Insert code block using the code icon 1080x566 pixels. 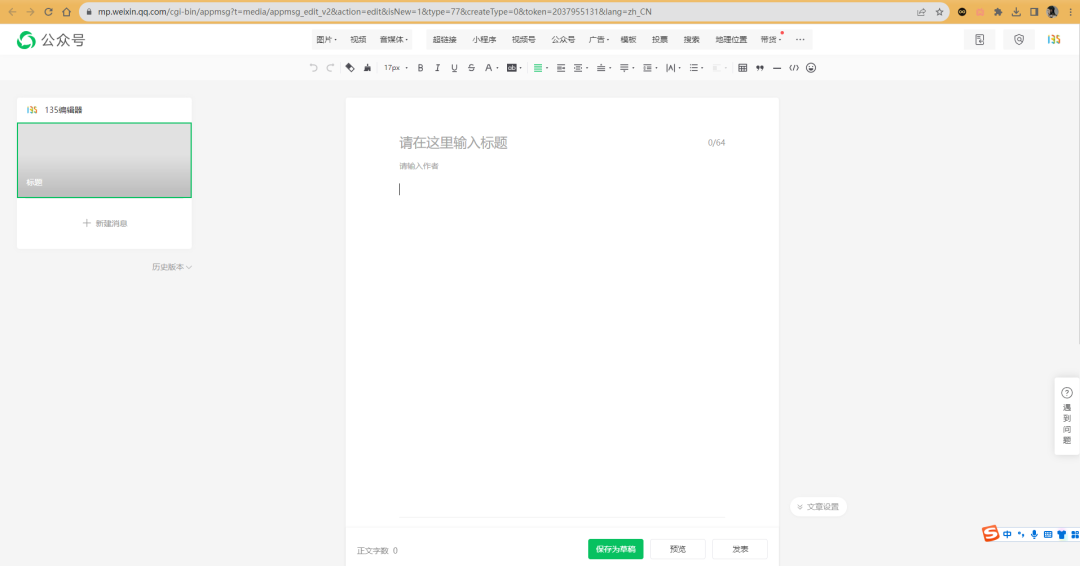tap(794, 68)
